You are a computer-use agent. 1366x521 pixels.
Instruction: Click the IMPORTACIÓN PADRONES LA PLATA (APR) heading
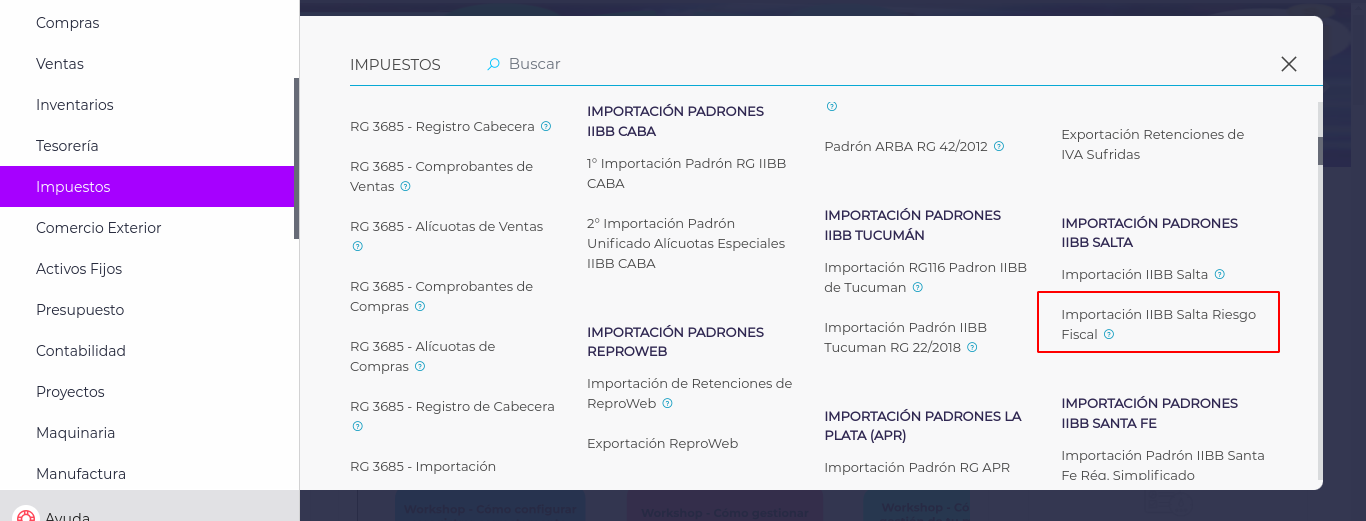coord(923,426)
